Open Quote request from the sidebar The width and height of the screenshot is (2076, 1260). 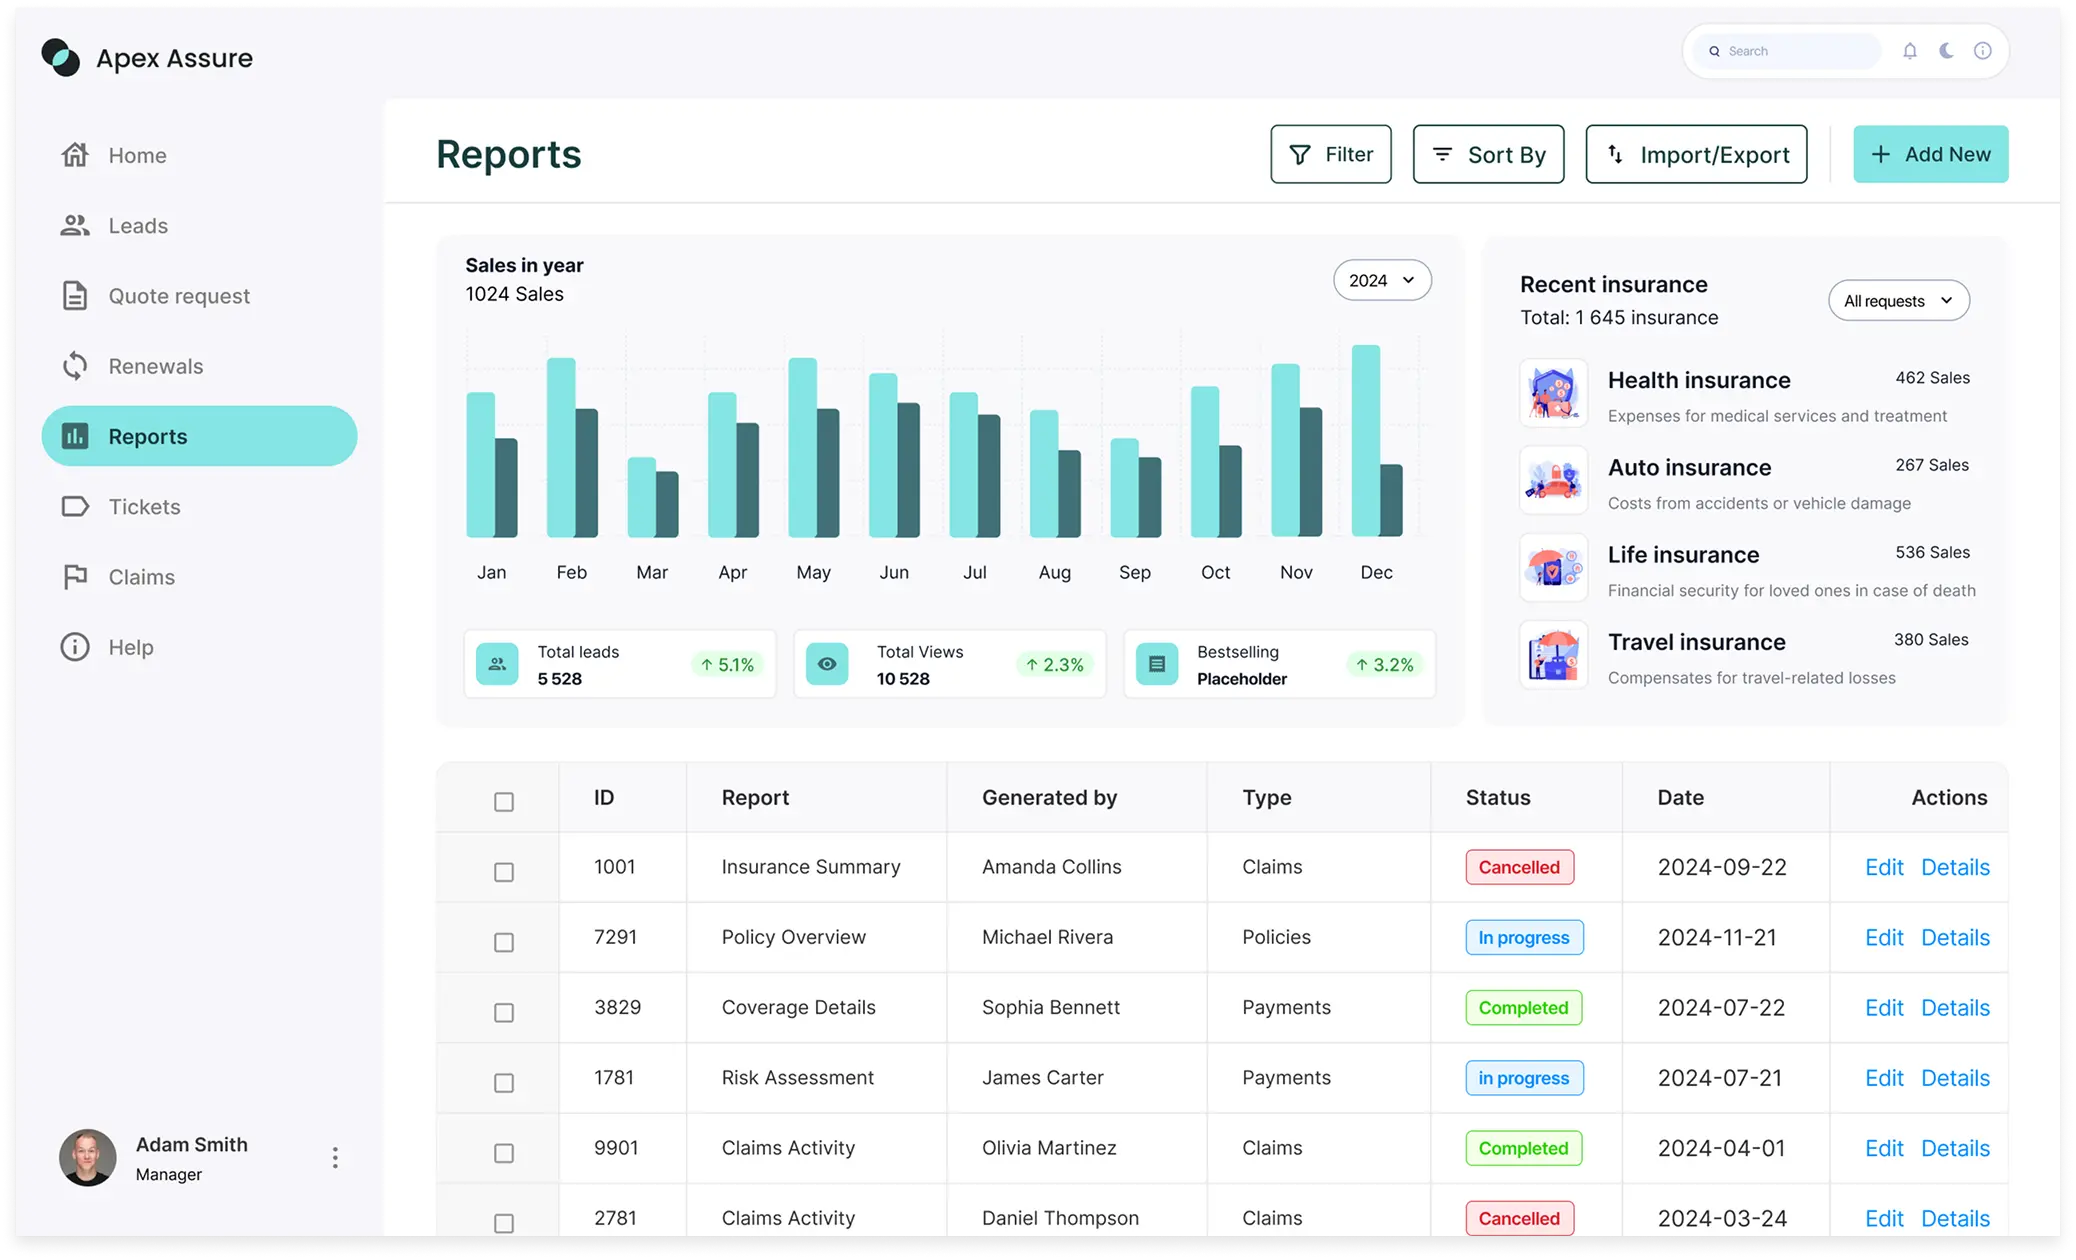pos(178,295)
